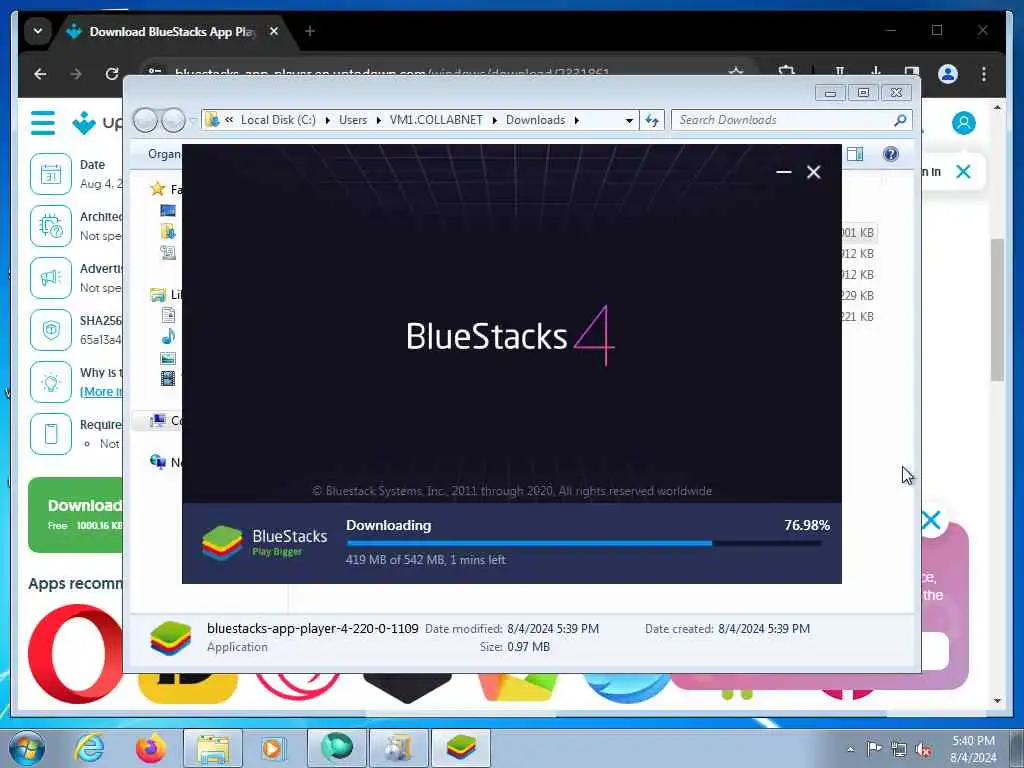Expand the arrow after Users in breadcrumb

378,120
